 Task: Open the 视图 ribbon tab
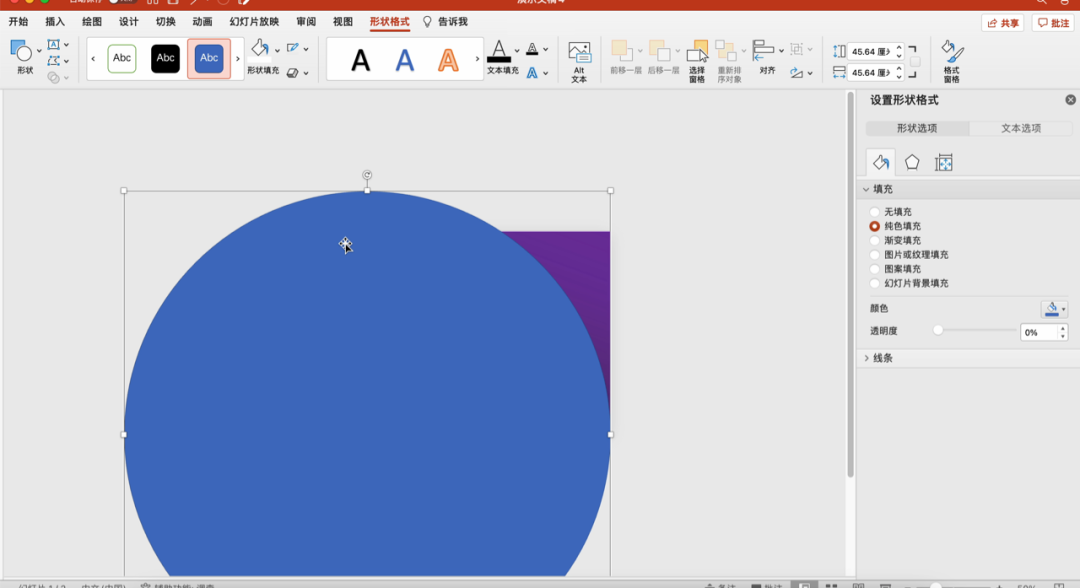pos(343,22)
